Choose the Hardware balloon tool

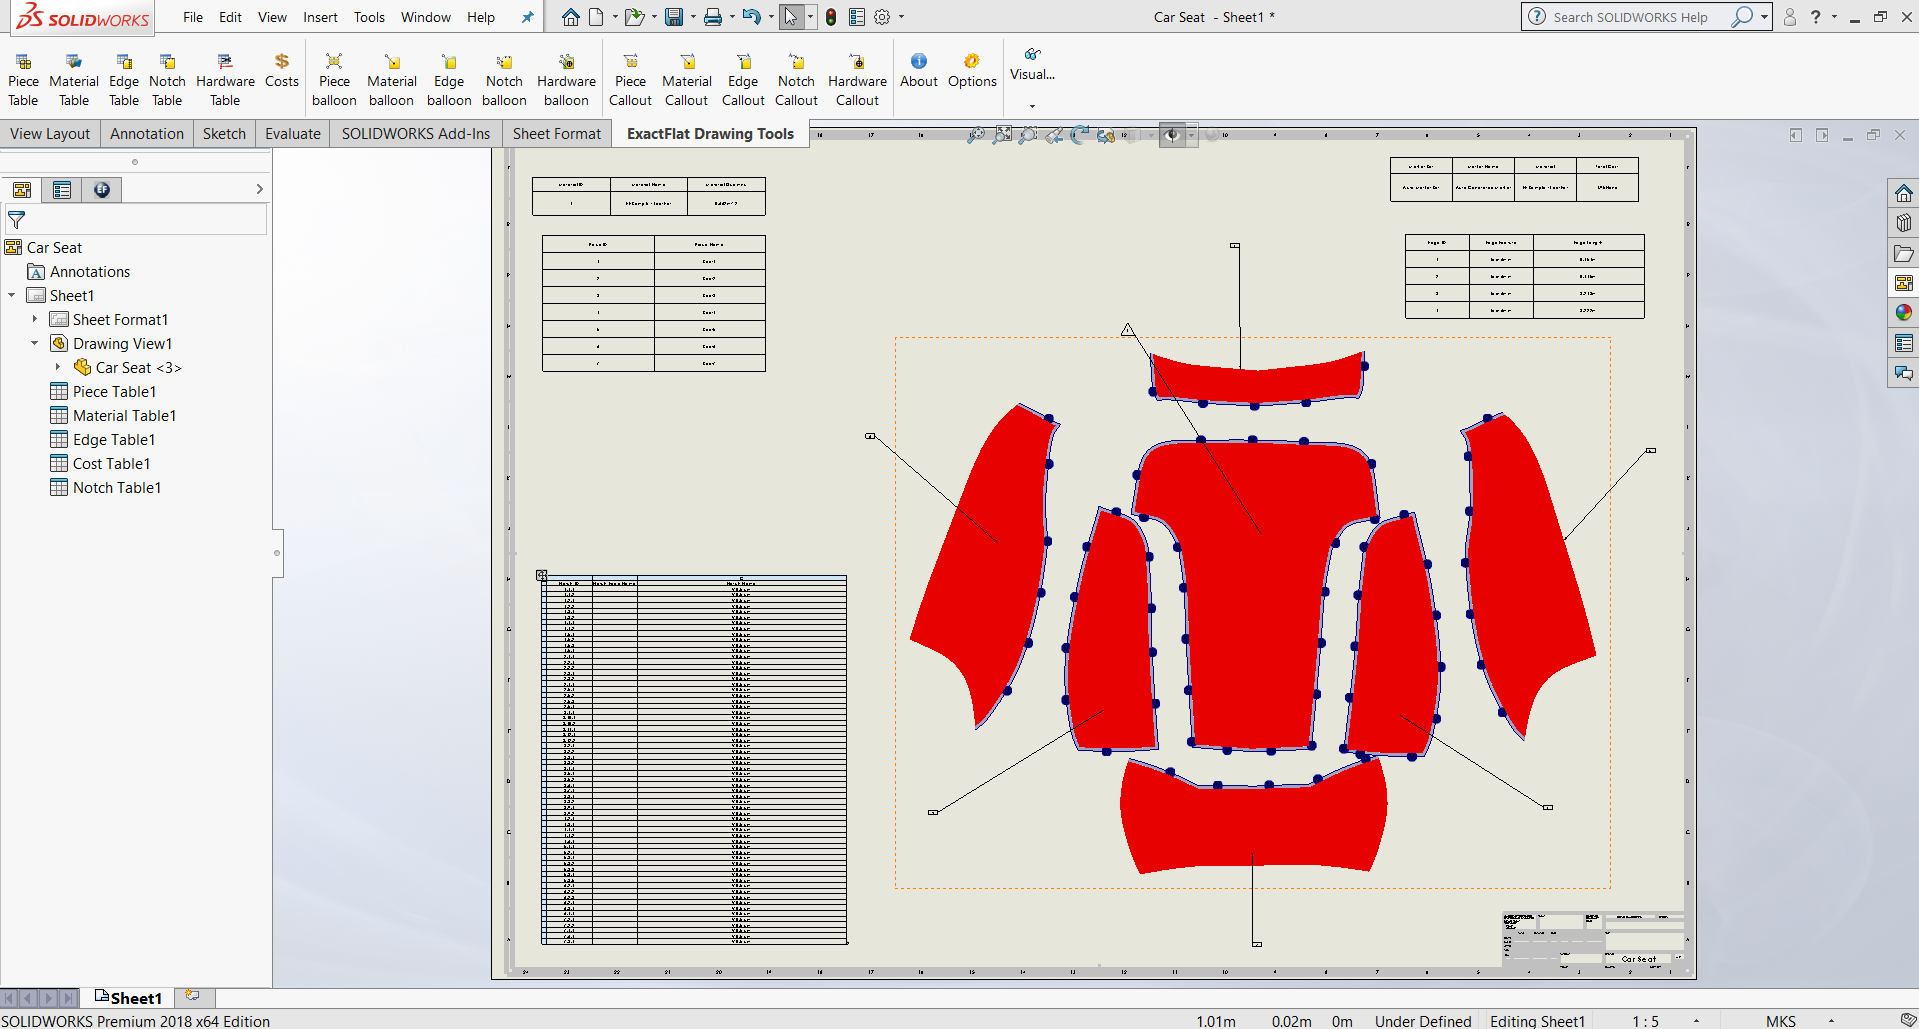pos(566,80)
